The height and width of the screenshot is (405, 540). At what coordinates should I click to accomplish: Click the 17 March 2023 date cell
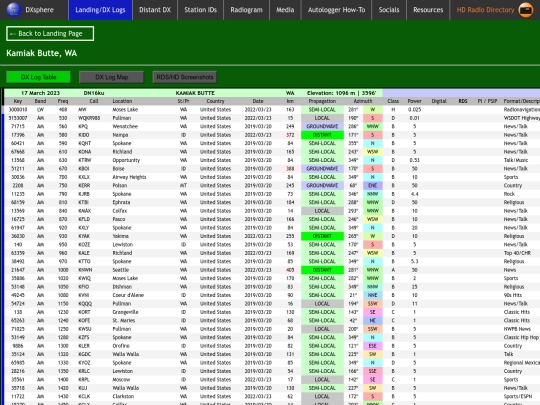[40, 93]
